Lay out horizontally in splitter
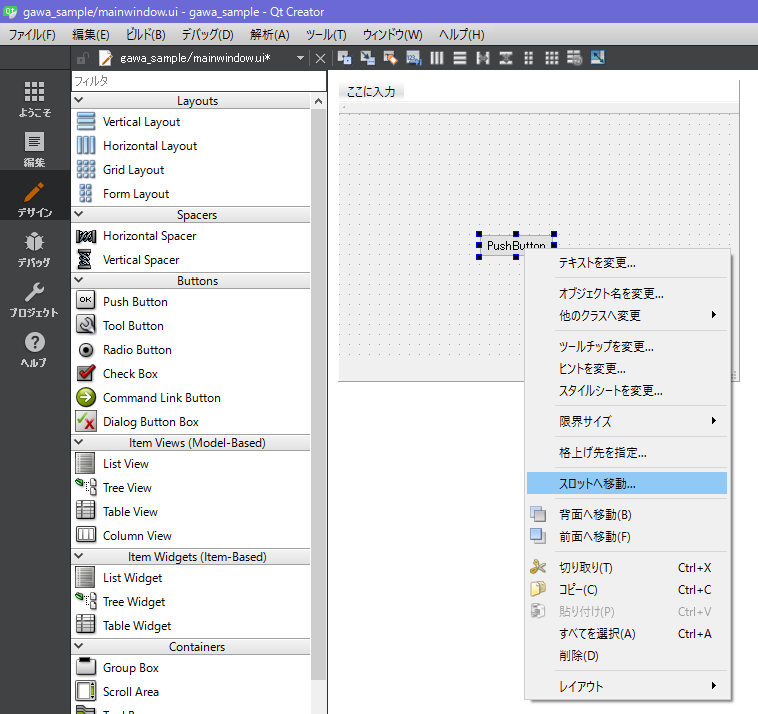The image size is (758, 714). point(483,58)
